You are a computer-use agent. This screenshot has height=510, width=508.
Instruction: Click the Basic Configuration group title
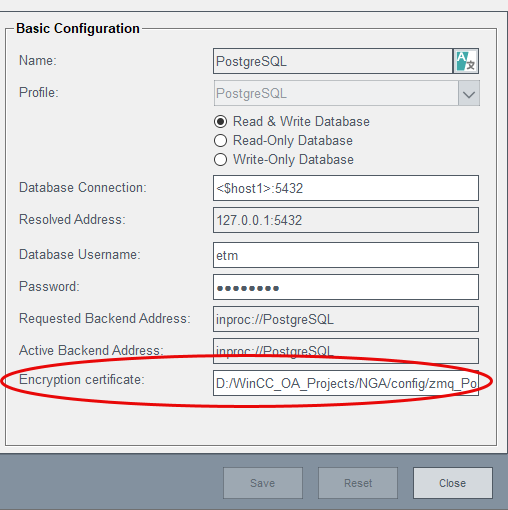tap(78, 28)
